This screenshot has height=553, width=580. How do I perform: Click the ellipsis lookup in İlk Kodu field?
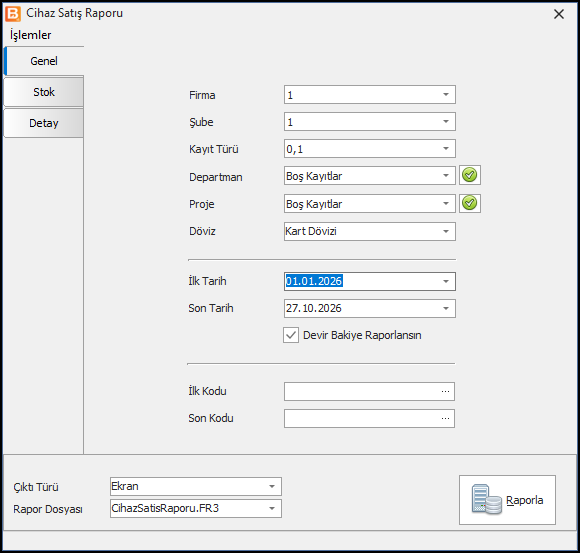click(x=445, y=391)
